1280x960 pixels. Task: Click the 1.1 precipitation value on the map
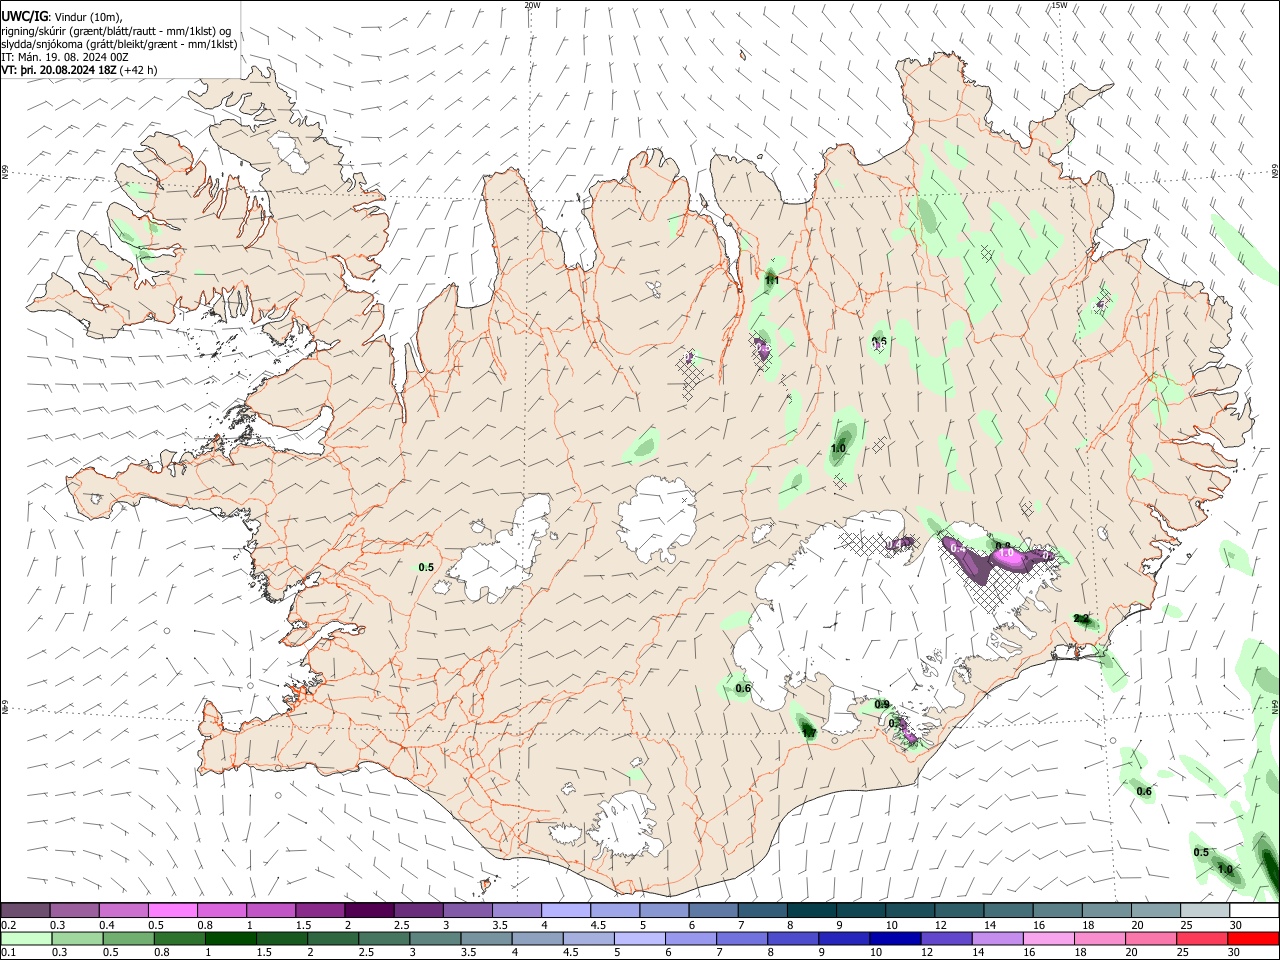point(772,281)
